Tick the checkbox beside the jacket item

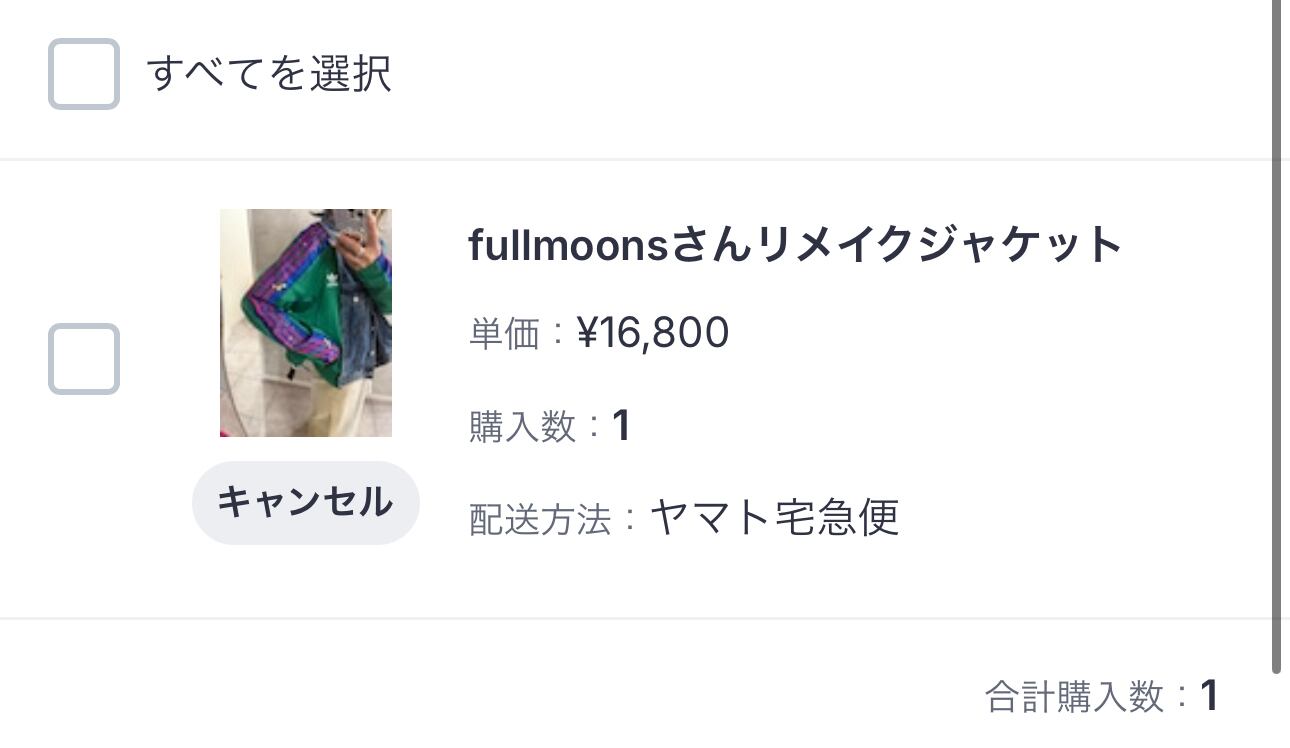[x=84, y=358]
